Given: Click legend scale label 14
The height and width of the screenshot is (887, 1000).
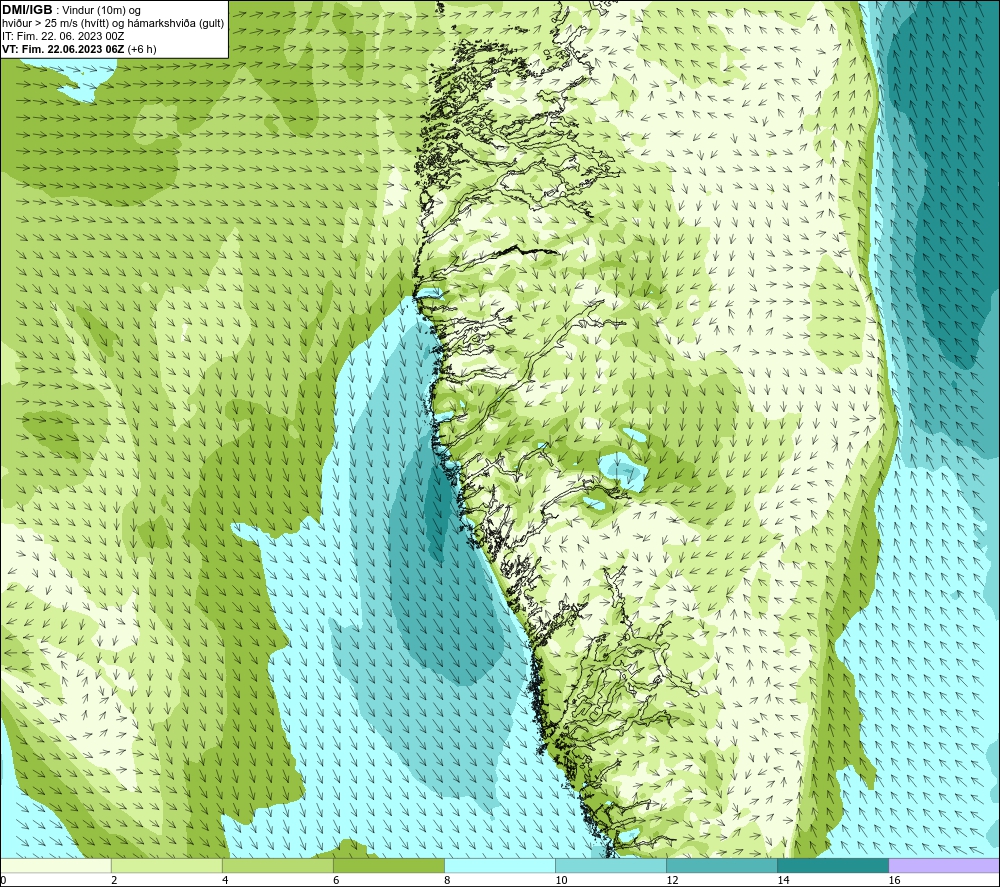Looking at the screenshot, I should click(783, 881).
